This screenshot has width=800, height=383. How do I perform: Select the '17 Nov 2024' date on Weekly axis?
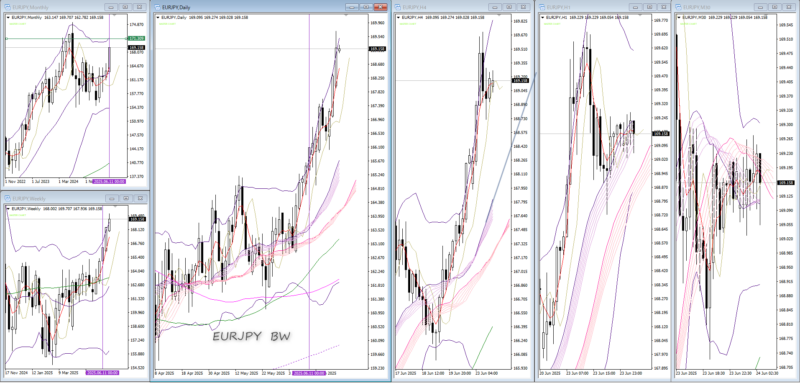[15, 372]
